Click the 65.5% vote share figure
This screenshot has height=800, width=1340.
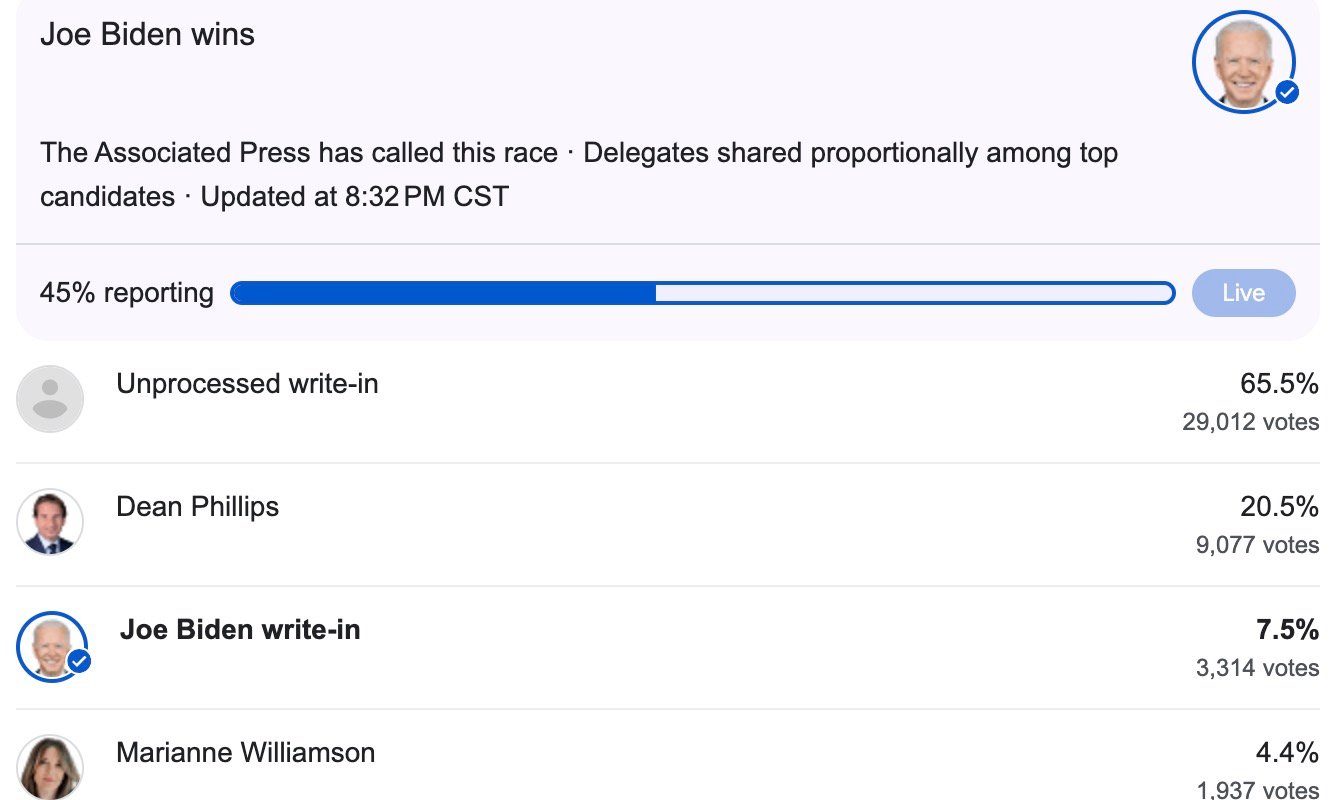click(1279, 384)
